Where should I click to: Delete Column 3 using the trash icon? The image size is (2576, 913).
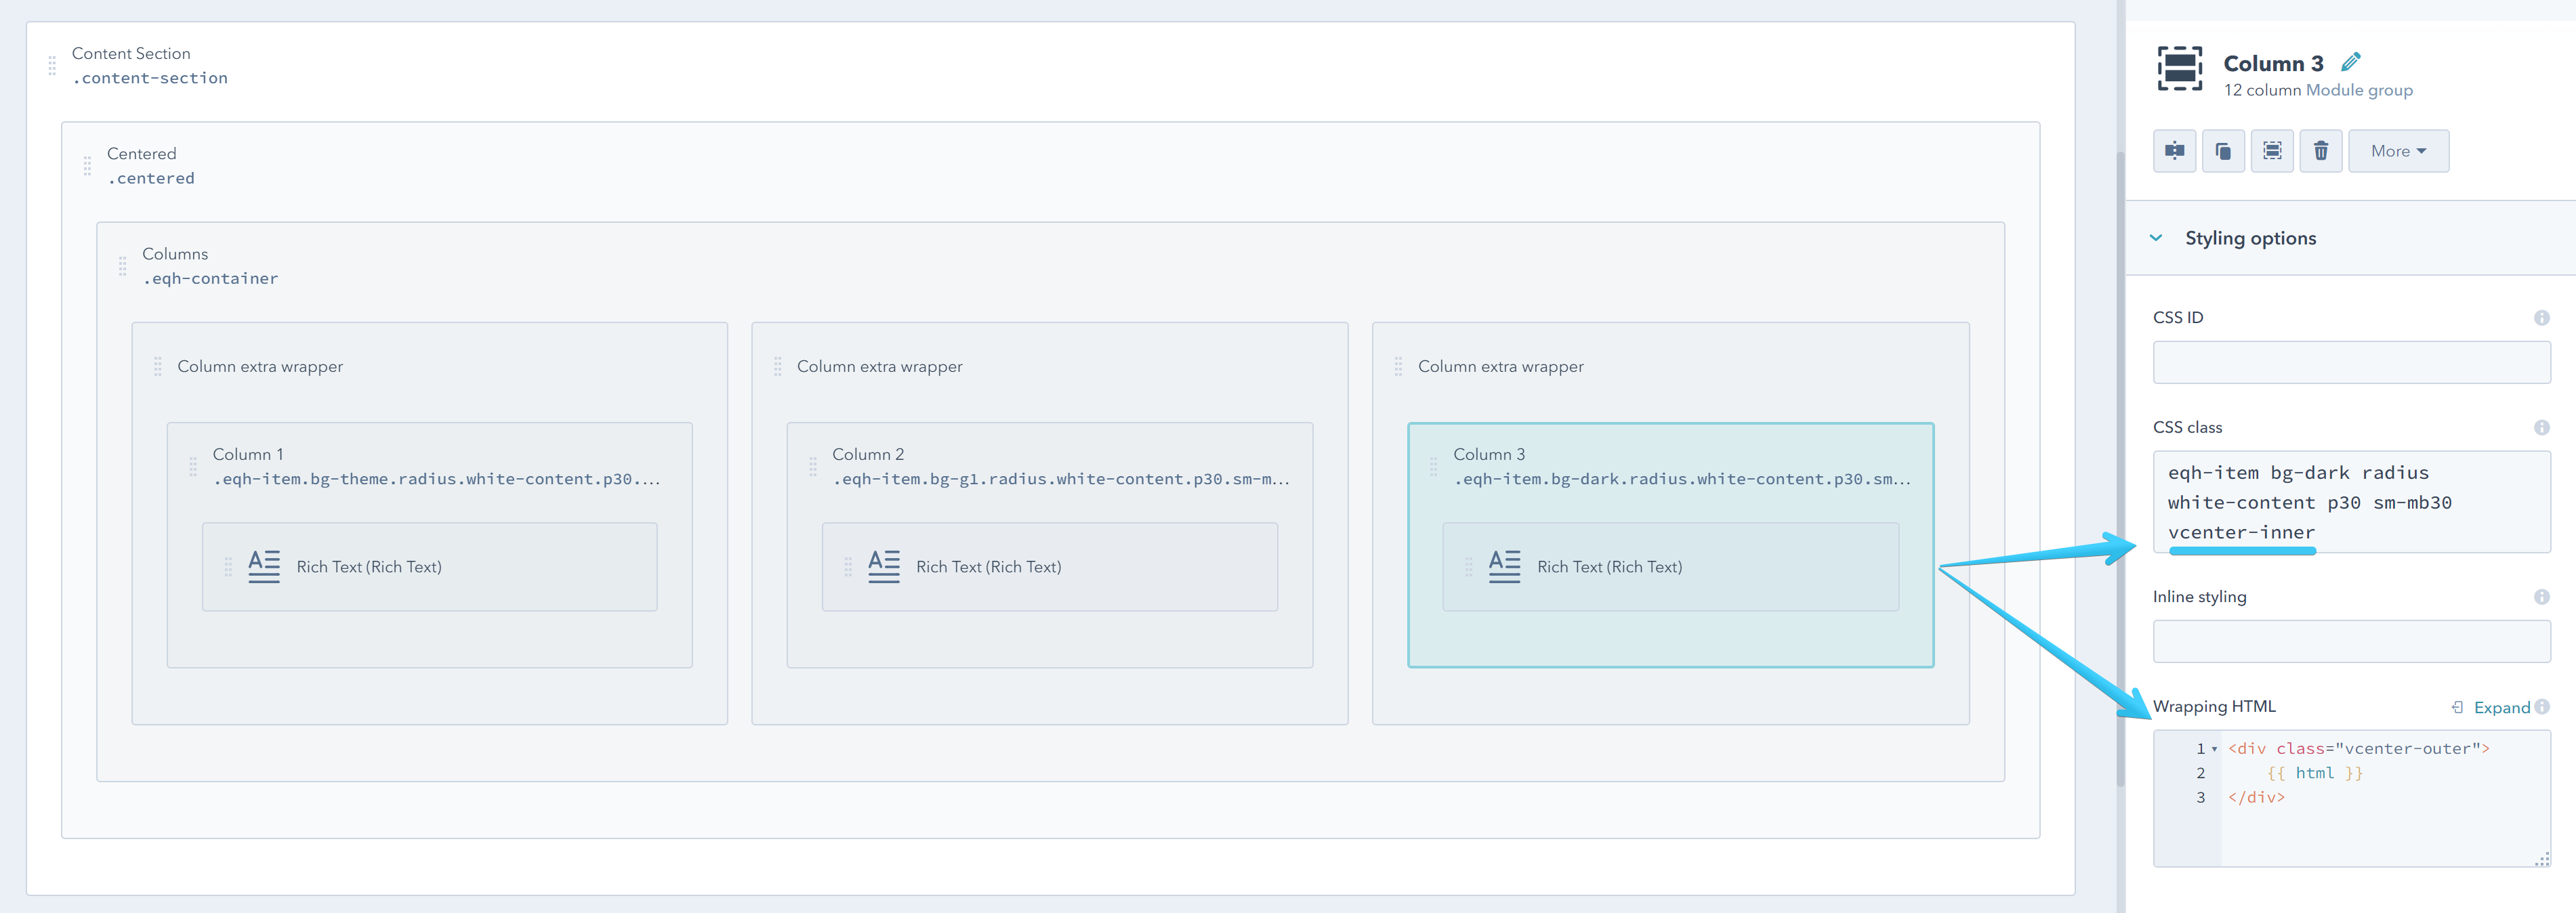[2321, 150]
